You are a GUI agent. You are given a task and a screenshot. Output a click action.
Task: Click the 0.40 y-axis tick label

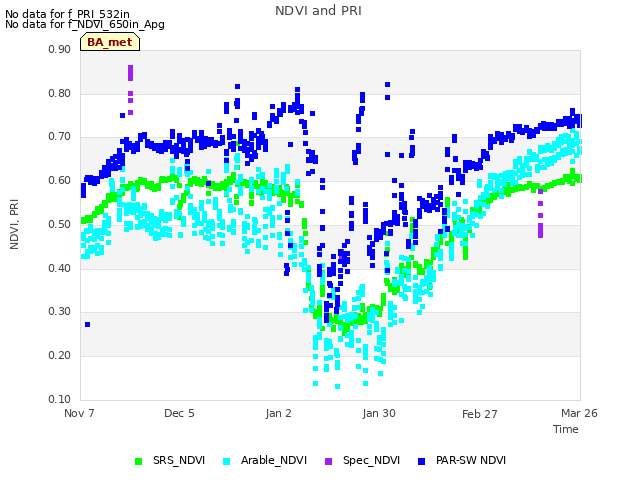click(x=60, y=268)
